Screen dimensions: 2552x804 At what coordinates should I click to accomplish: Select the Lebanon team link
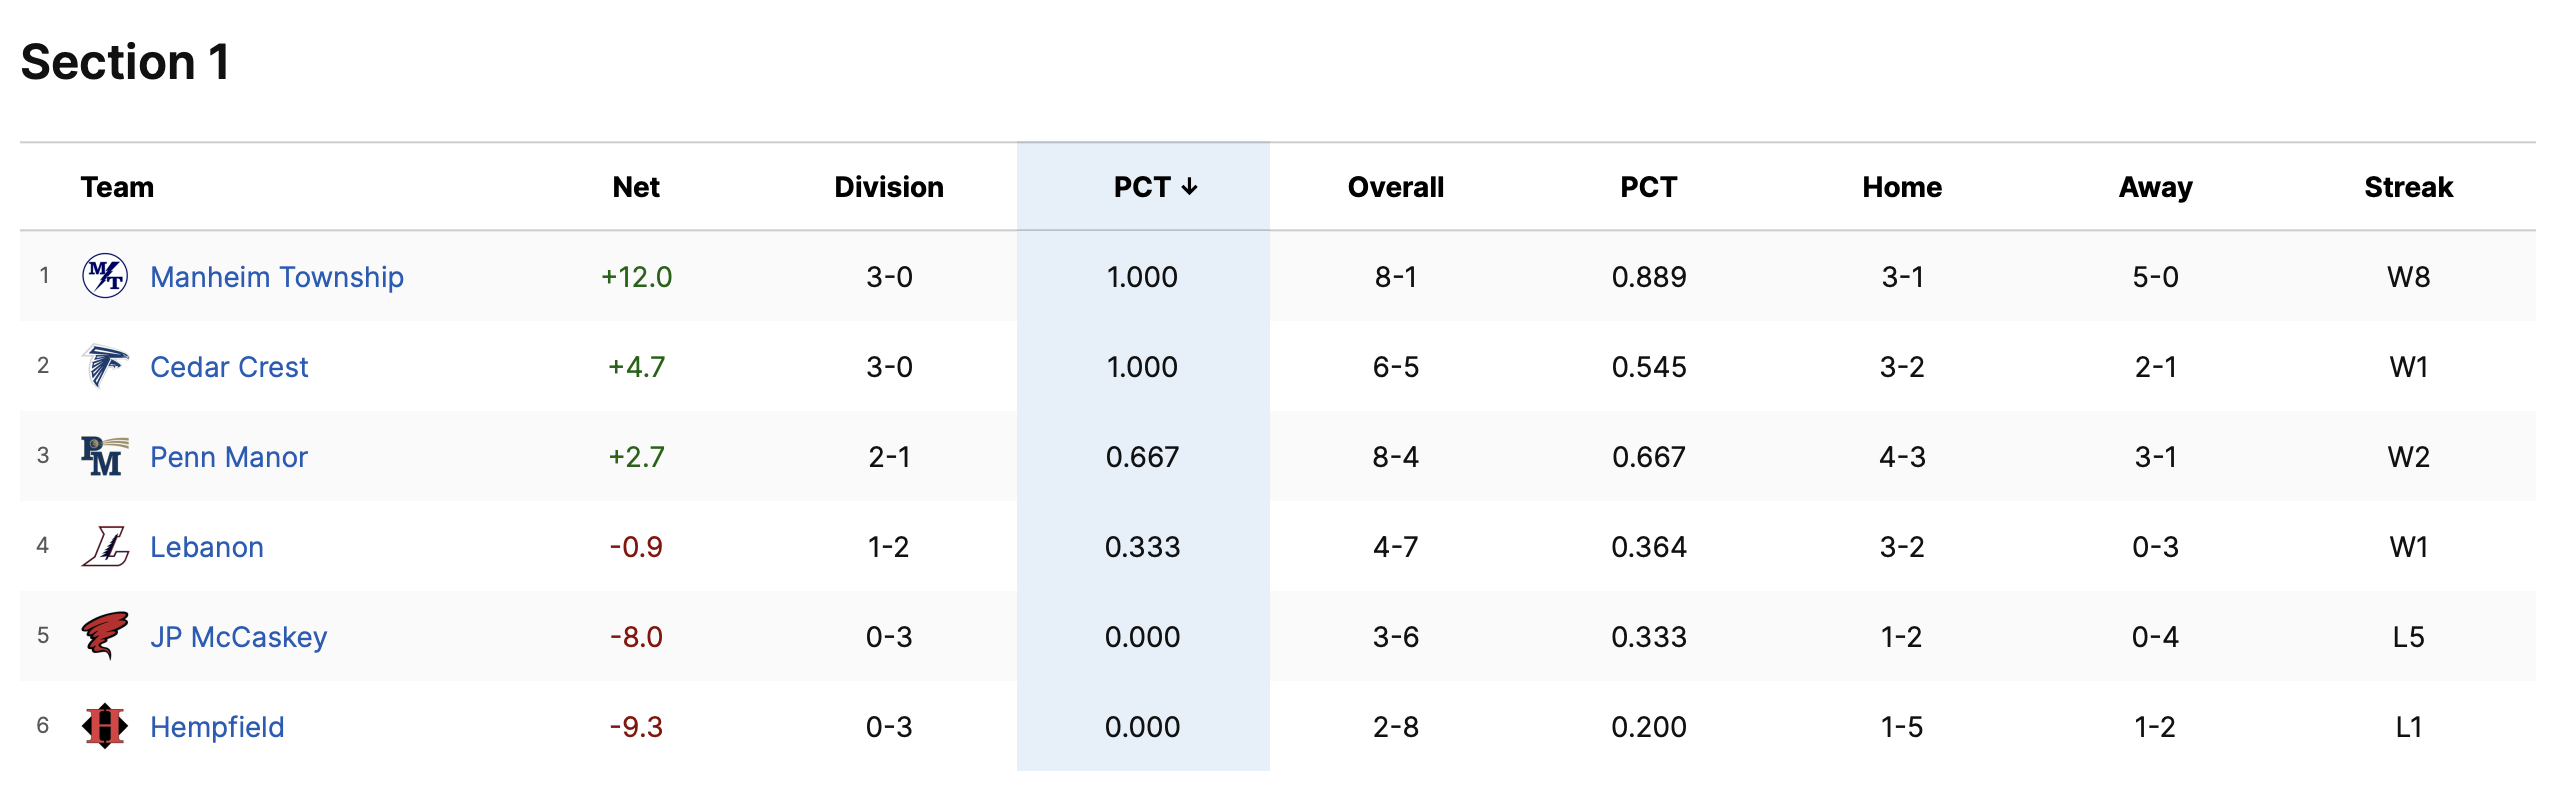tap(207, 547)
